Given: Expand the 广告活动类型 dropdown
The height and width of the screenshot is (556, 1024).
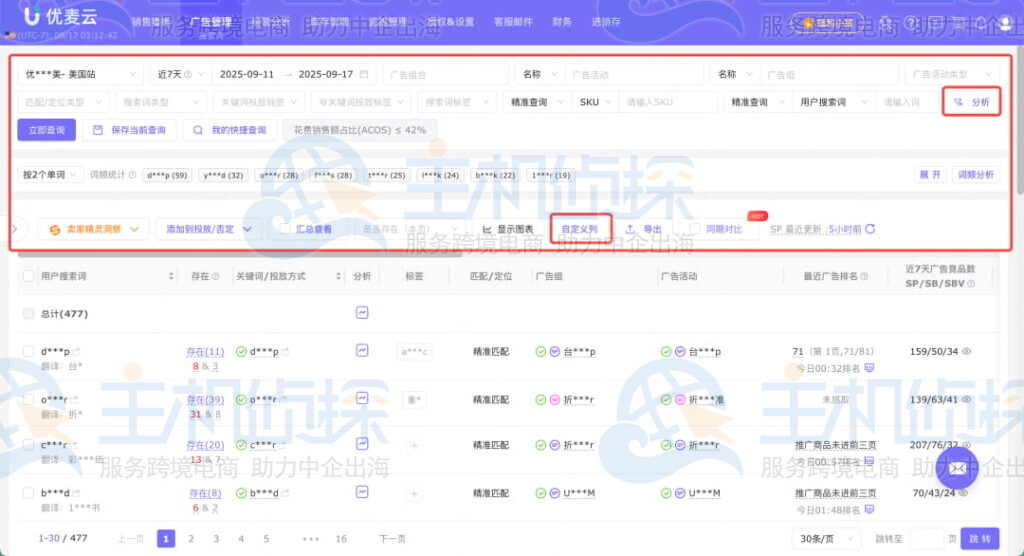Looking at the screenshot, I should 952,74.
